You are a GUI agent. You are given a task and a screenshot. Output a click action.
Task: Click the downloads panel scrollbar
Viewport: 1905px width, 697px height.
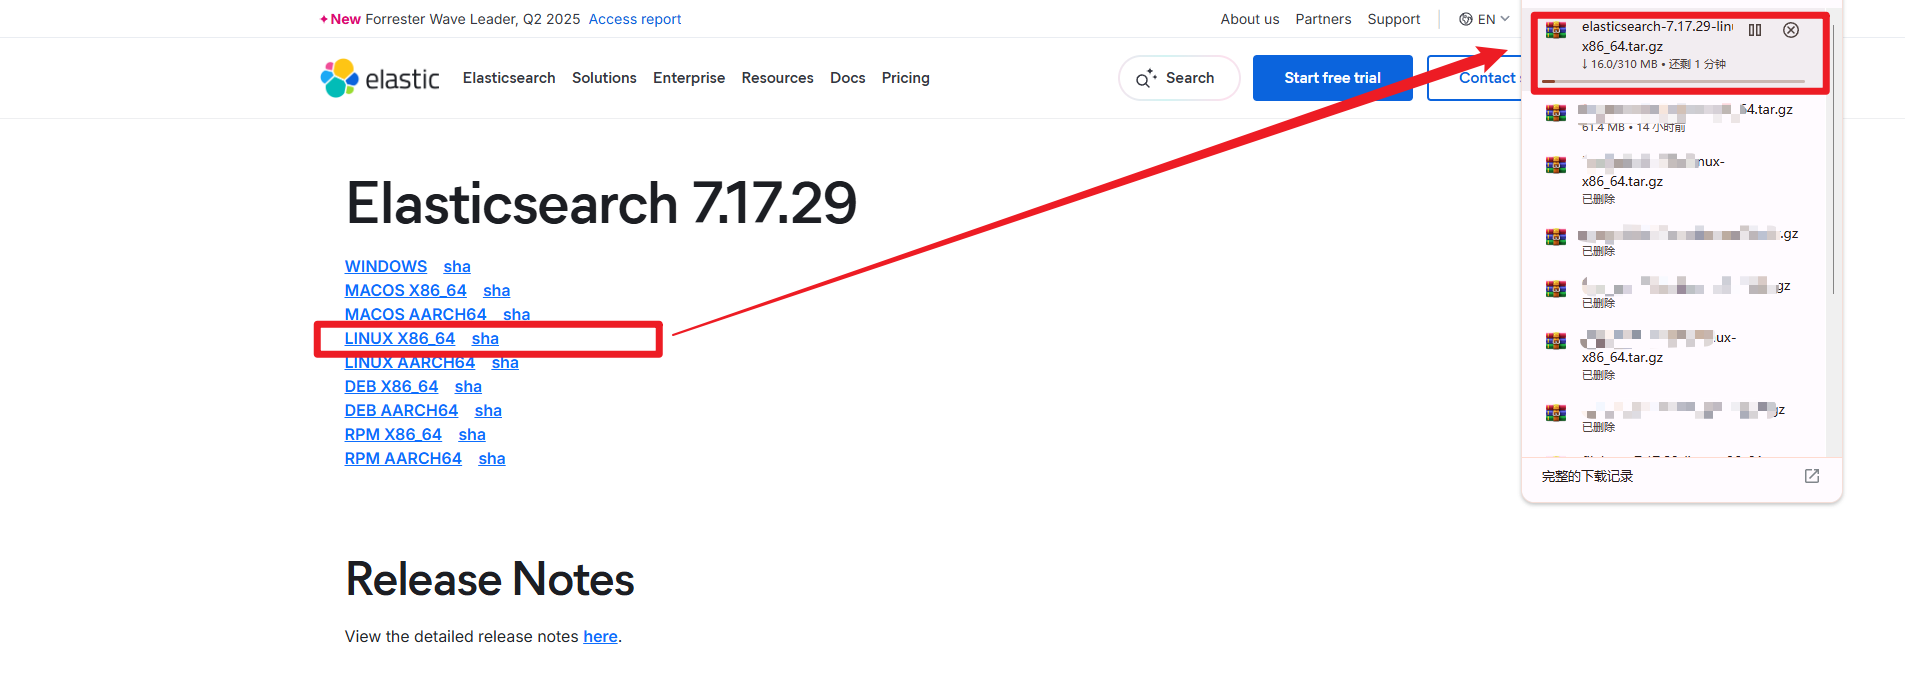(1833, 160)
